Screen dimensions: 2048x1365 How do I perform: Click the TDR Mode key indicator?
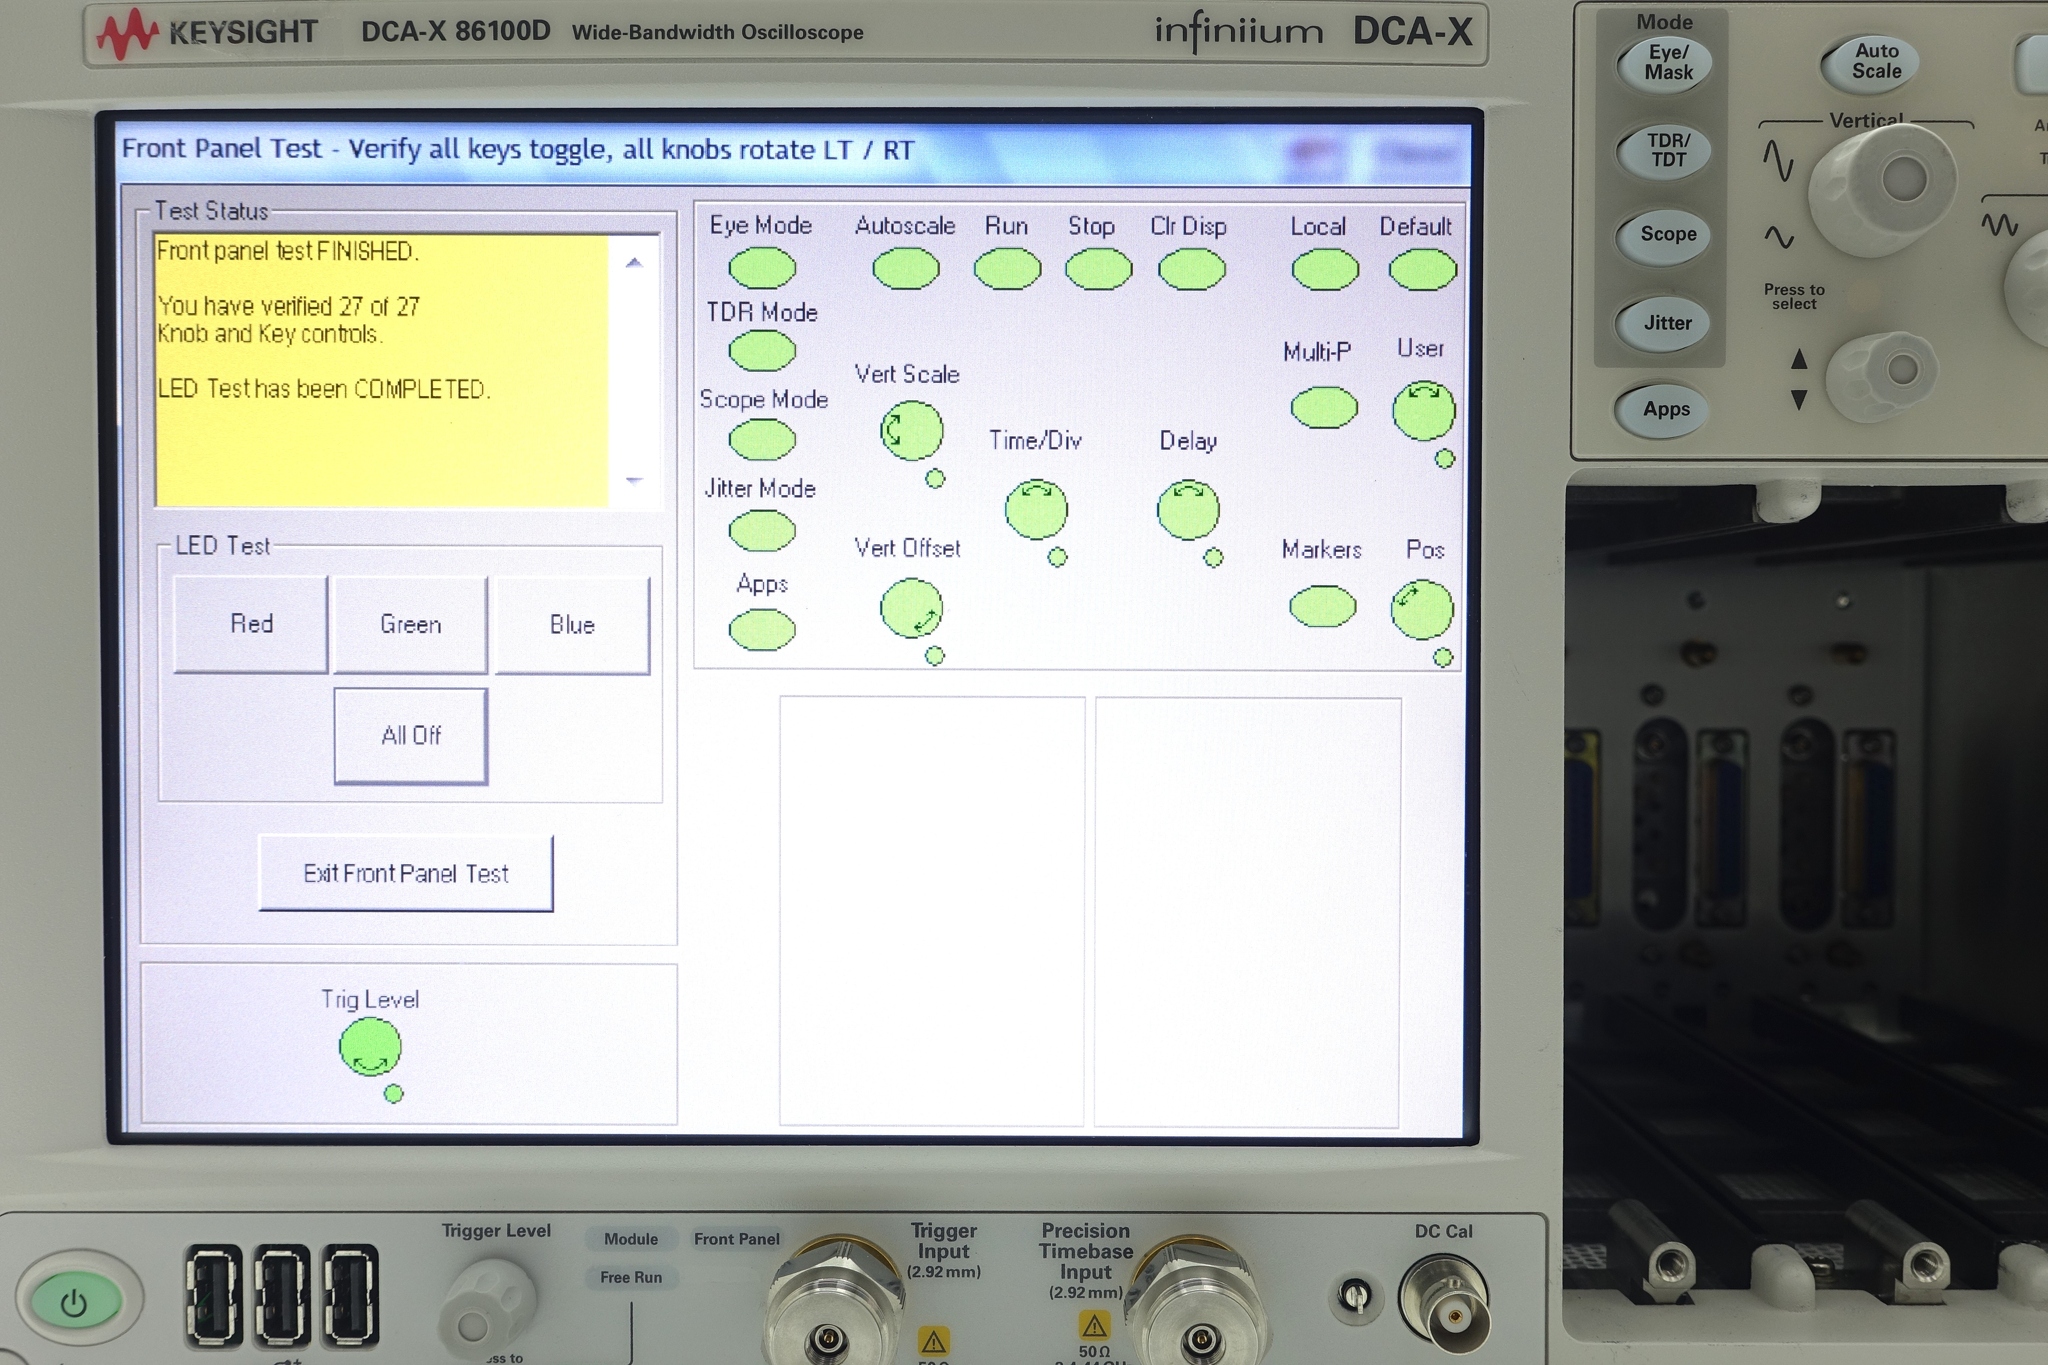point(762,351)
